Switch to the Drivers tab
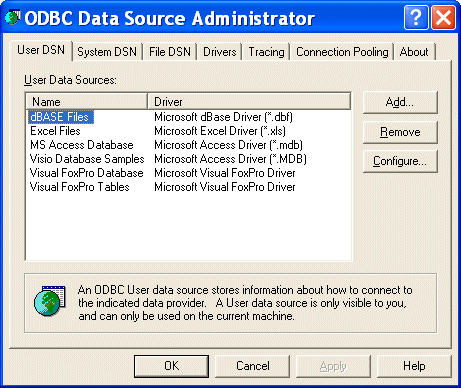The image size is (461, 388). point(220,52)
